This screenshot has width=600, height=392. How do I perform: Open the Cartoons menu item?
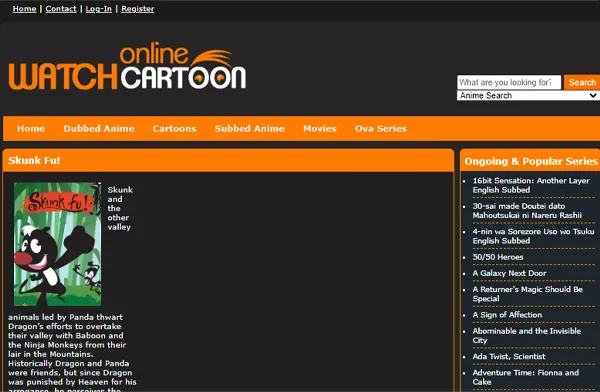(x=174, y=129)
